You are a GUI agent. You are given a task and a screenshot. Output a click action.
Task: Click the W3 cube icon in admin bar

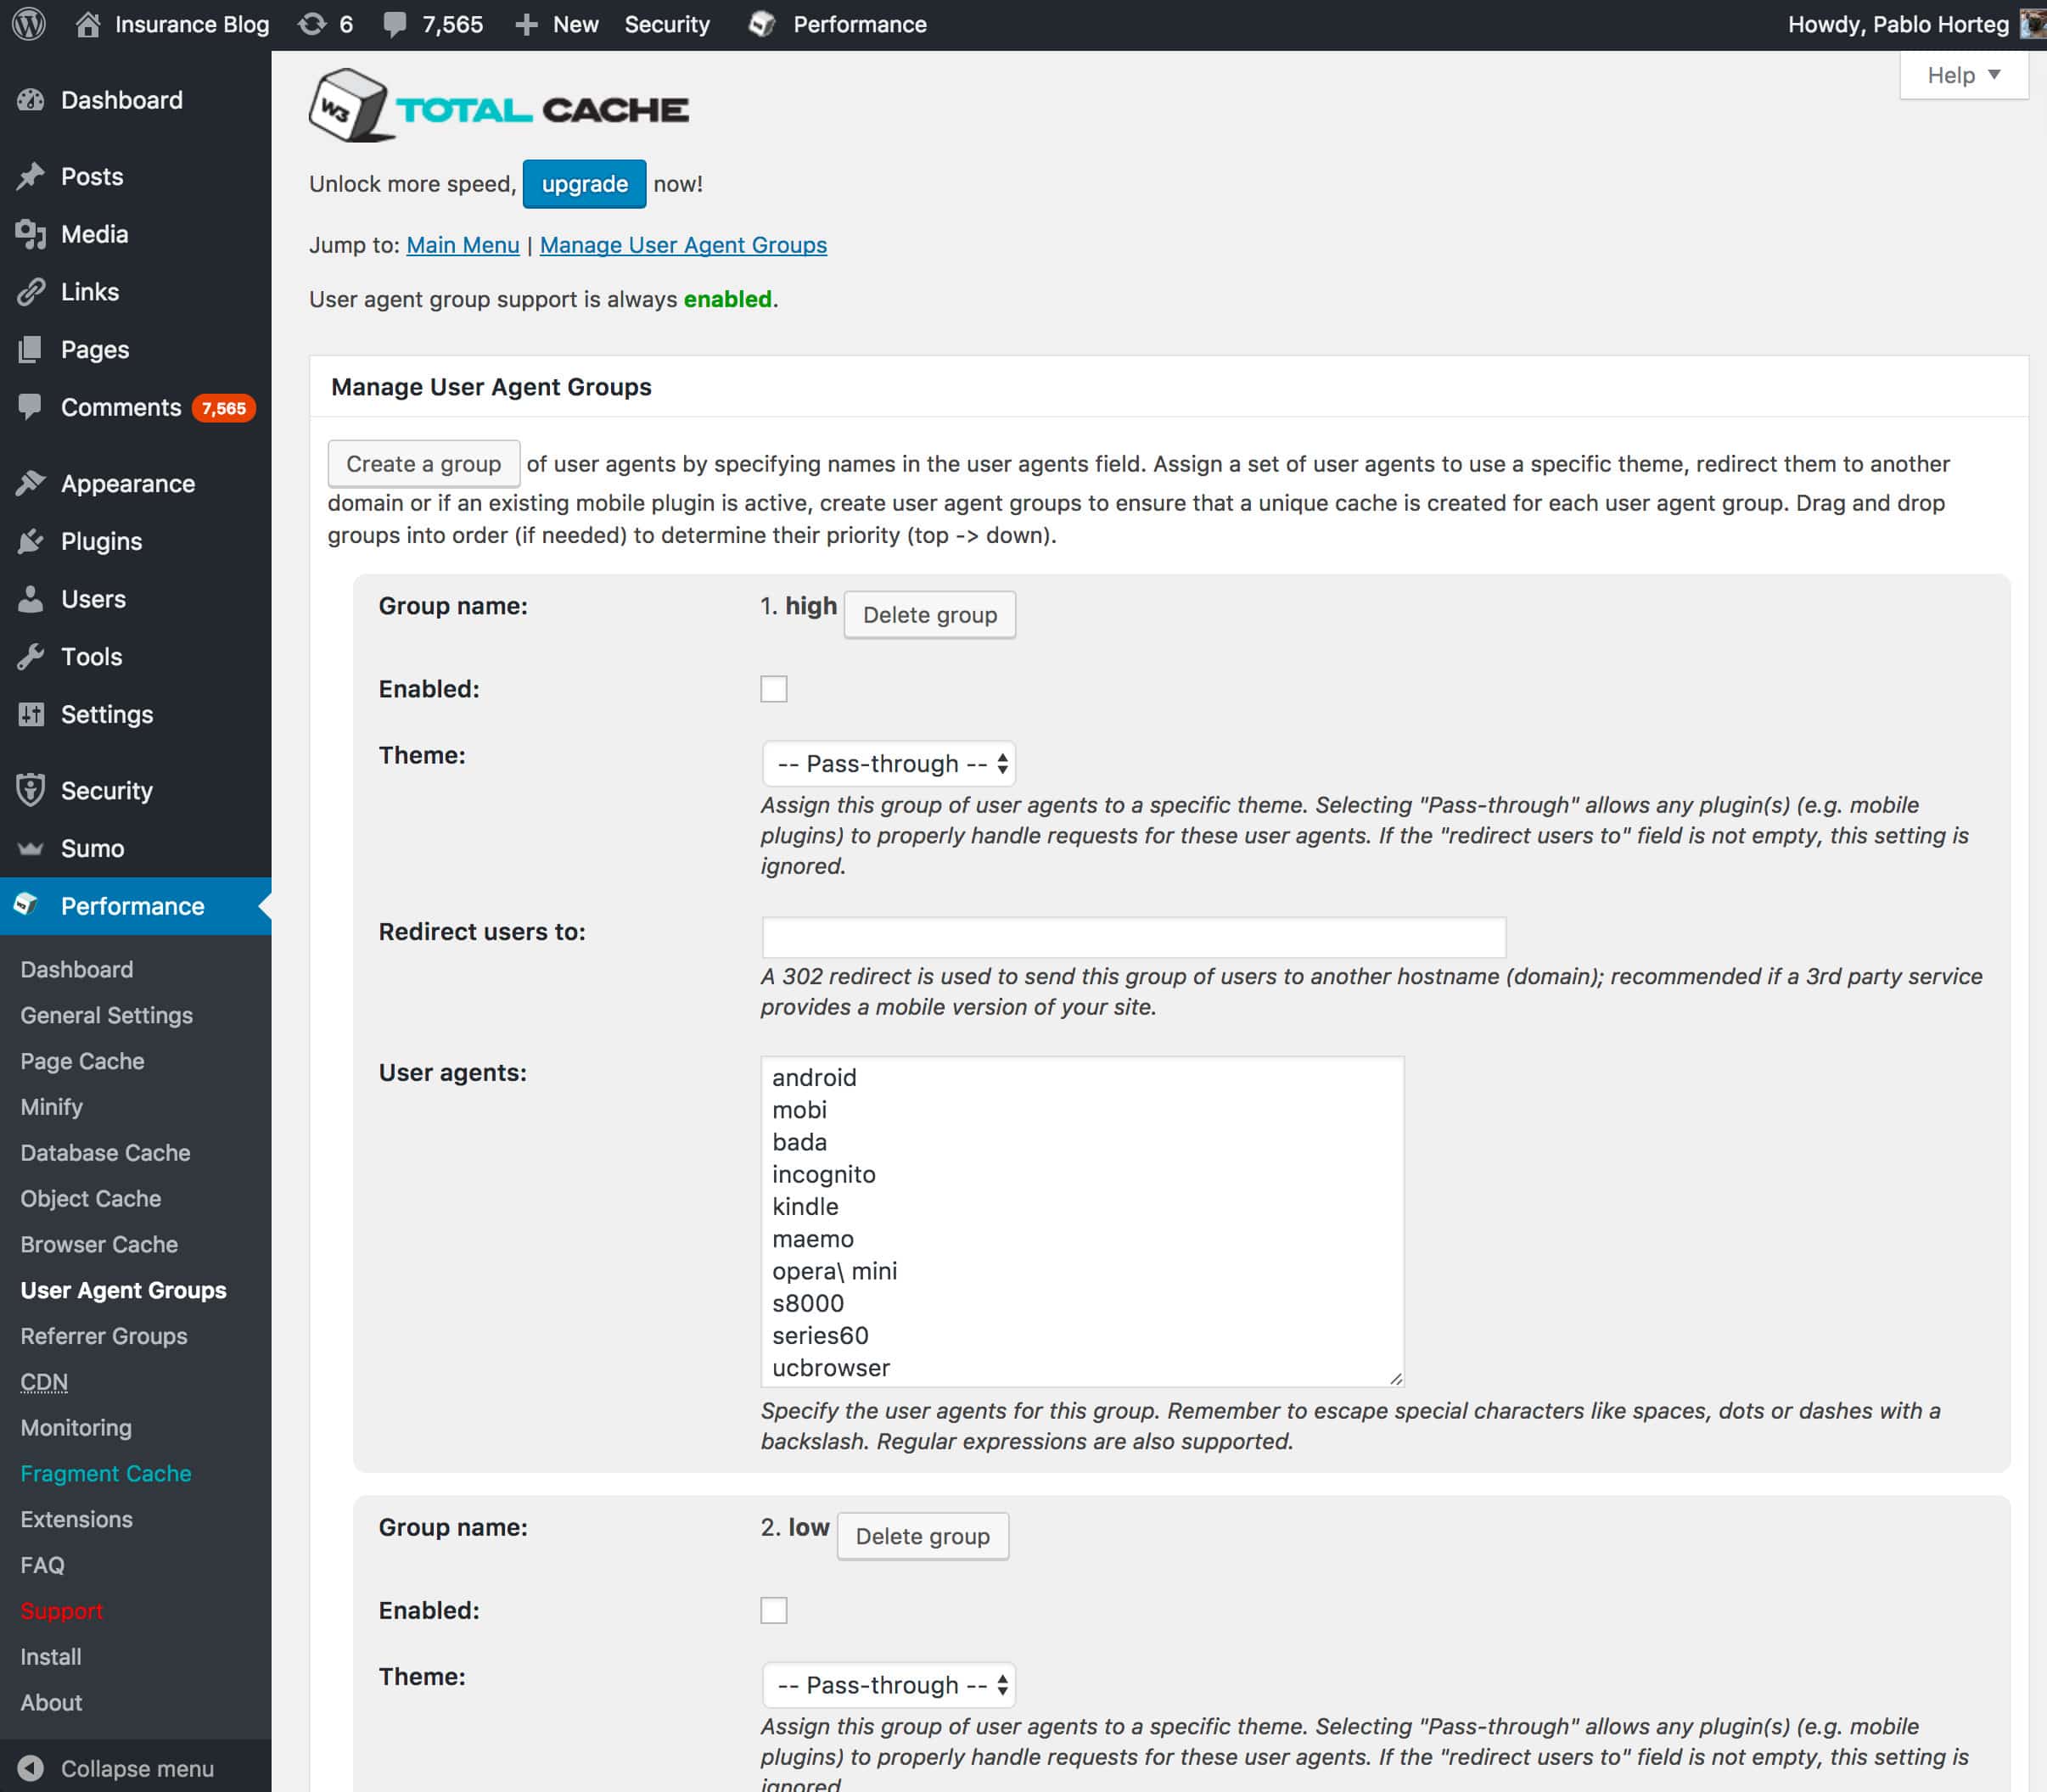(x=762, y=24)
